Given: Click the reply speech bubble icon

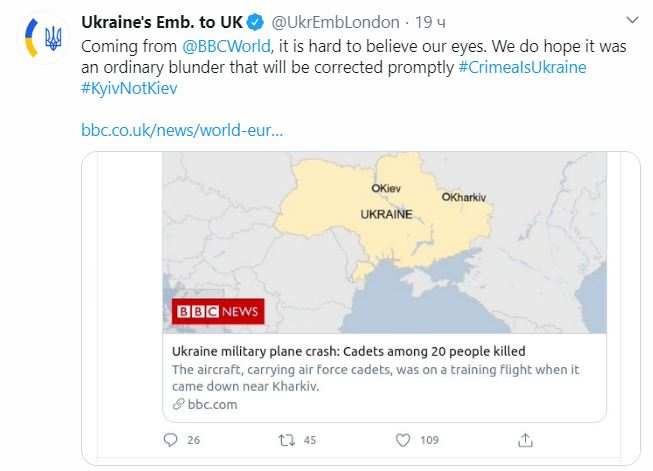Looking at the screenshot, I should (x=169, y=439).
